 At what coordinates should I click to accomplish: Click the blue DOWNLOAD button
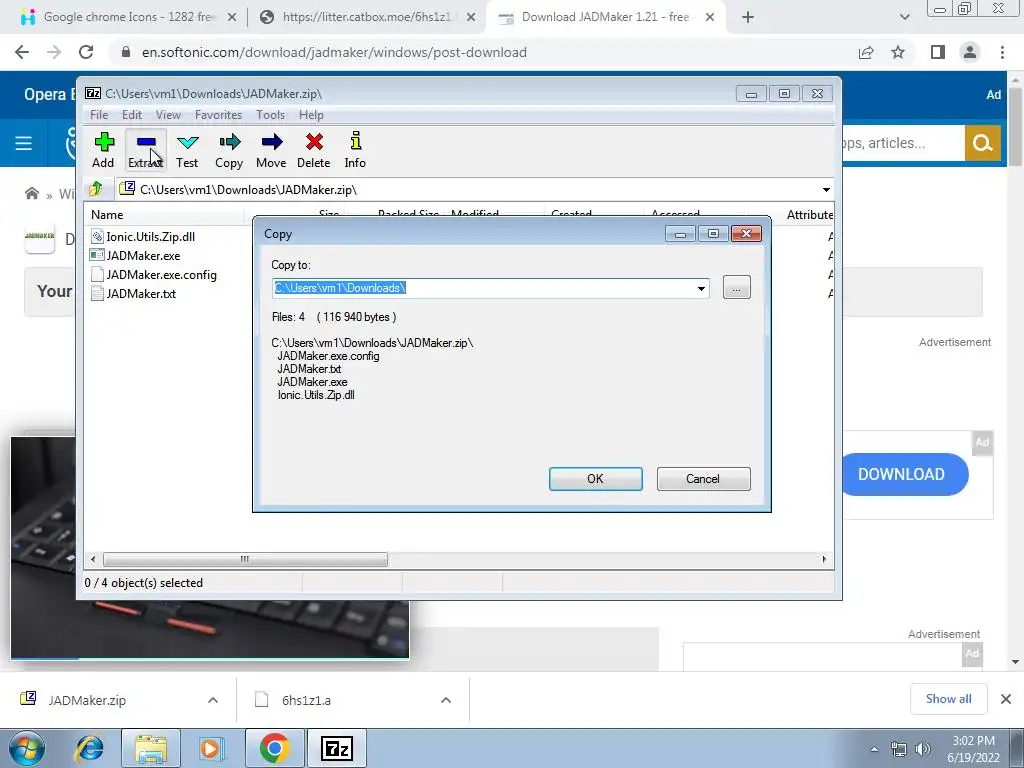[x=904, y=474]
